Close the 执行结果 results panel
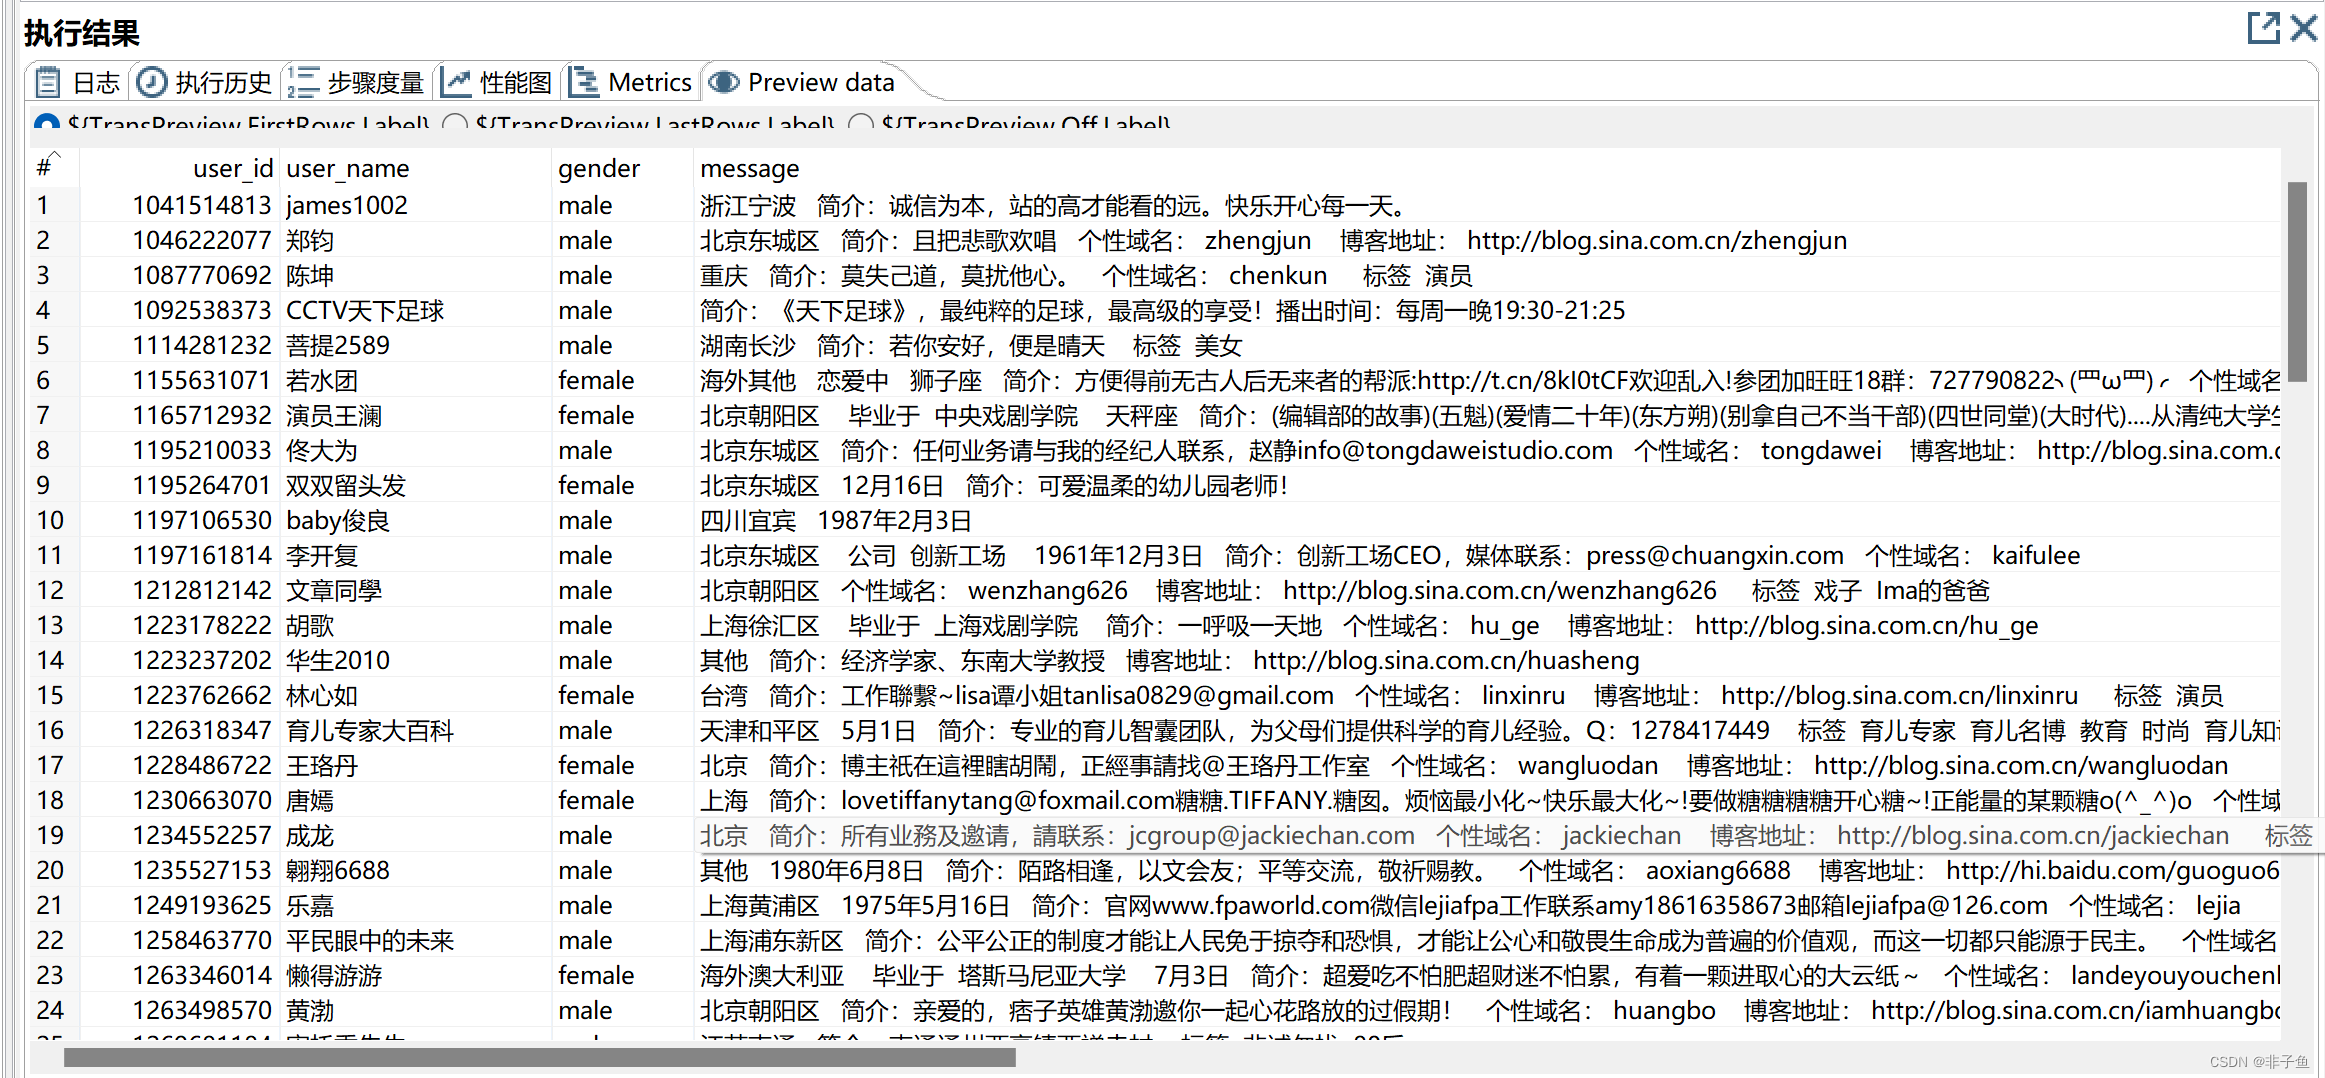Screen dimensions: 2325x1078 [2304, 29]
